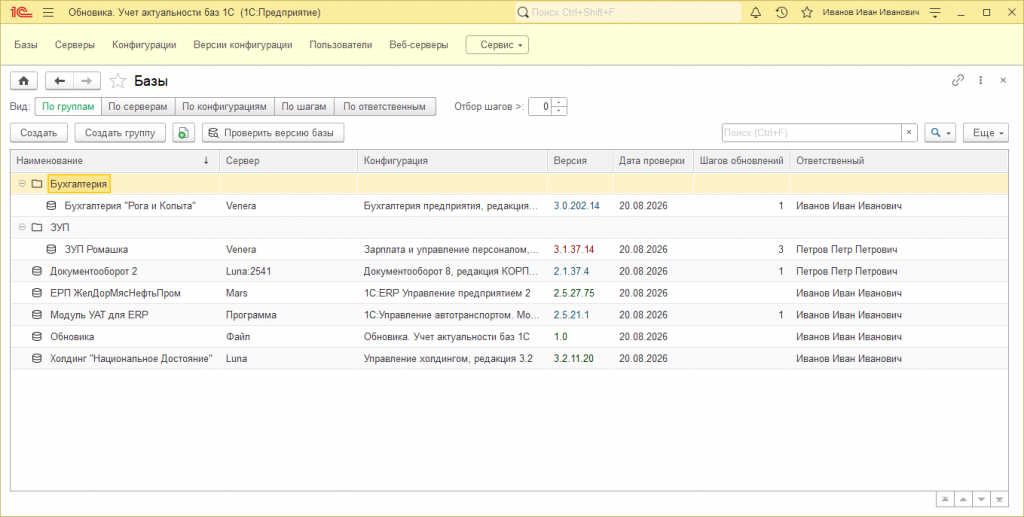
Task: Click ЗУП folder icon
Action: (37, 228)
